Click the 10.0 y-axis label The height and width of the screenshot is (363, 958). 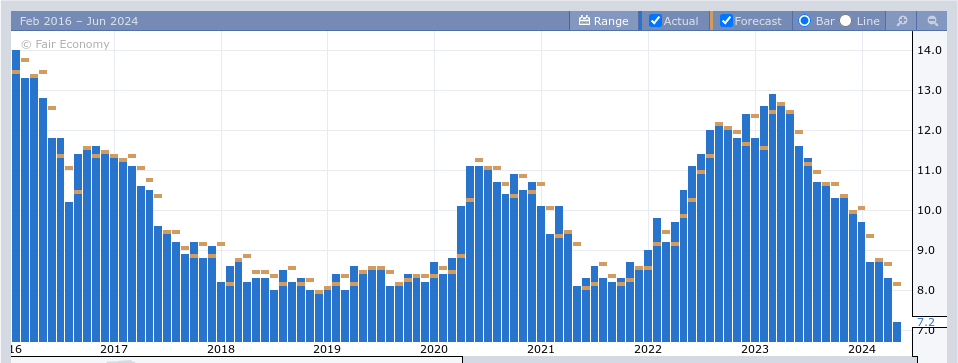tap(929, 210)
